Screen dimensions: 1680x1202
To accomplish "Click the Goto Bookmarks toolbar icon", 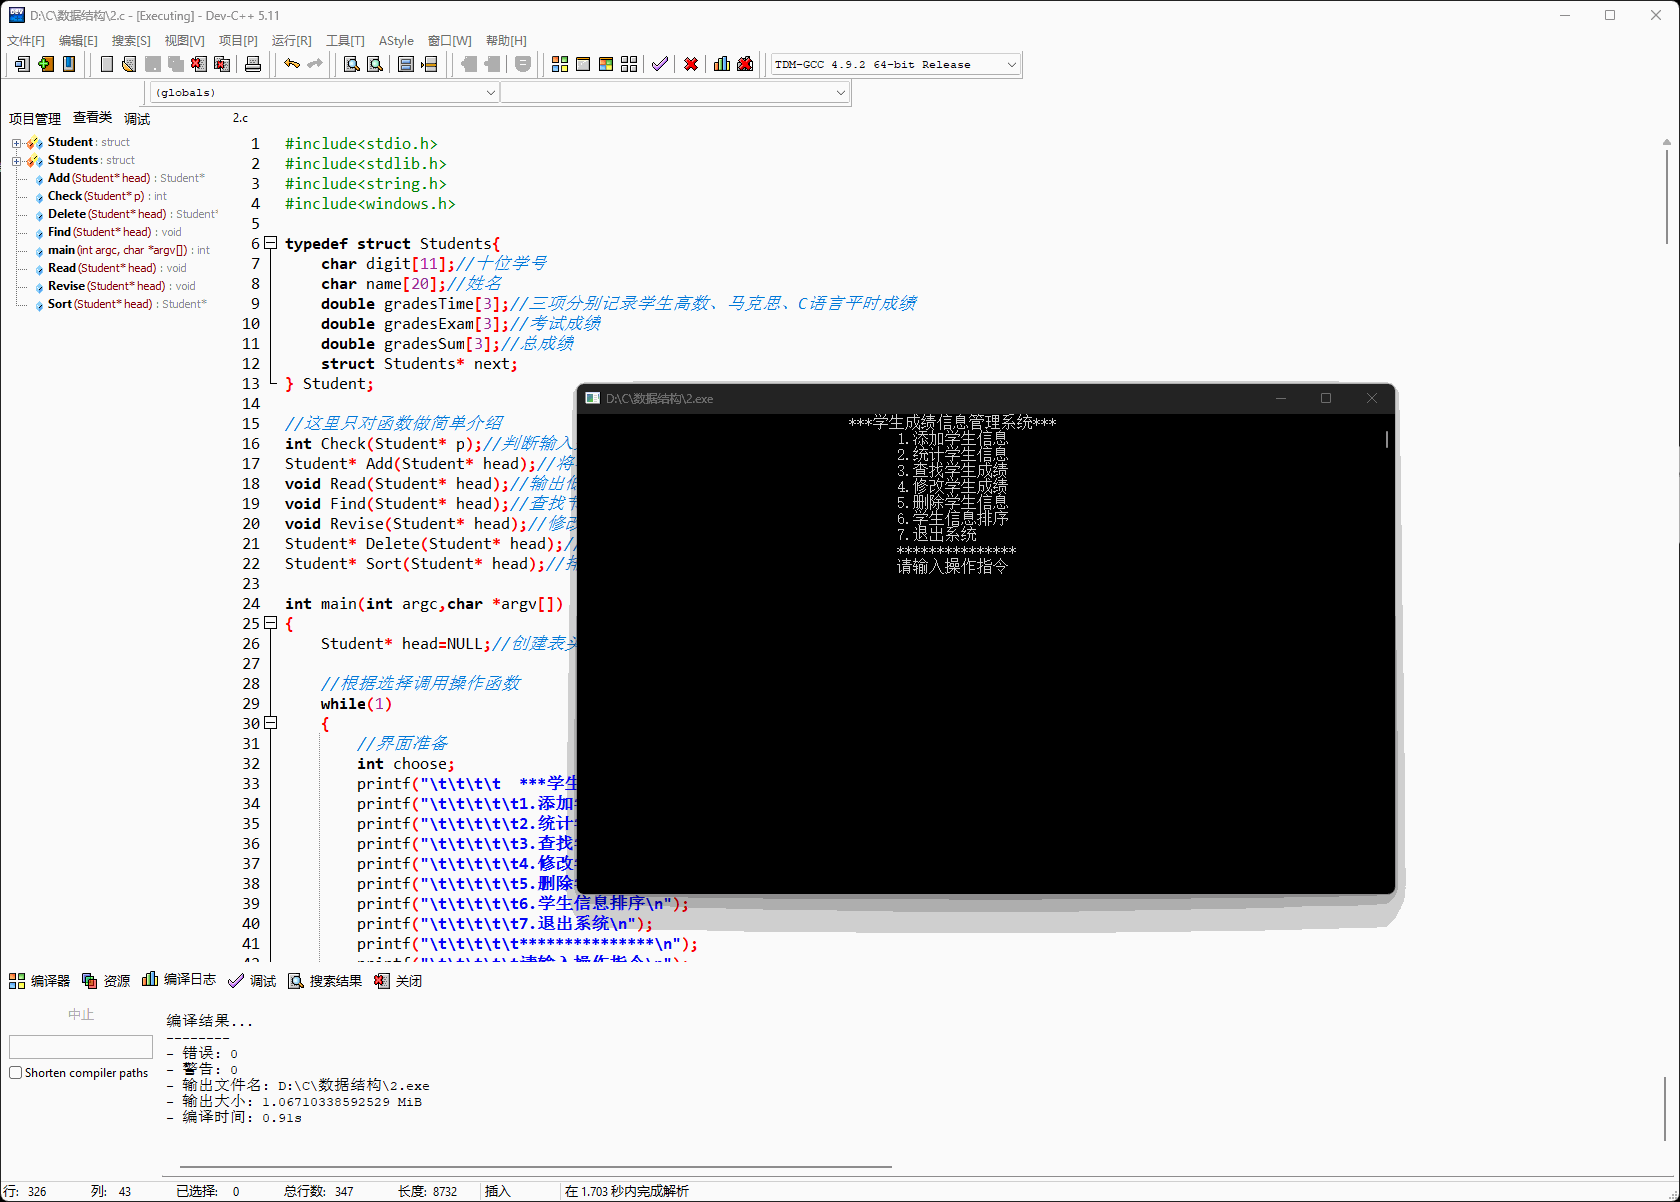I will [x=69, y=64].
